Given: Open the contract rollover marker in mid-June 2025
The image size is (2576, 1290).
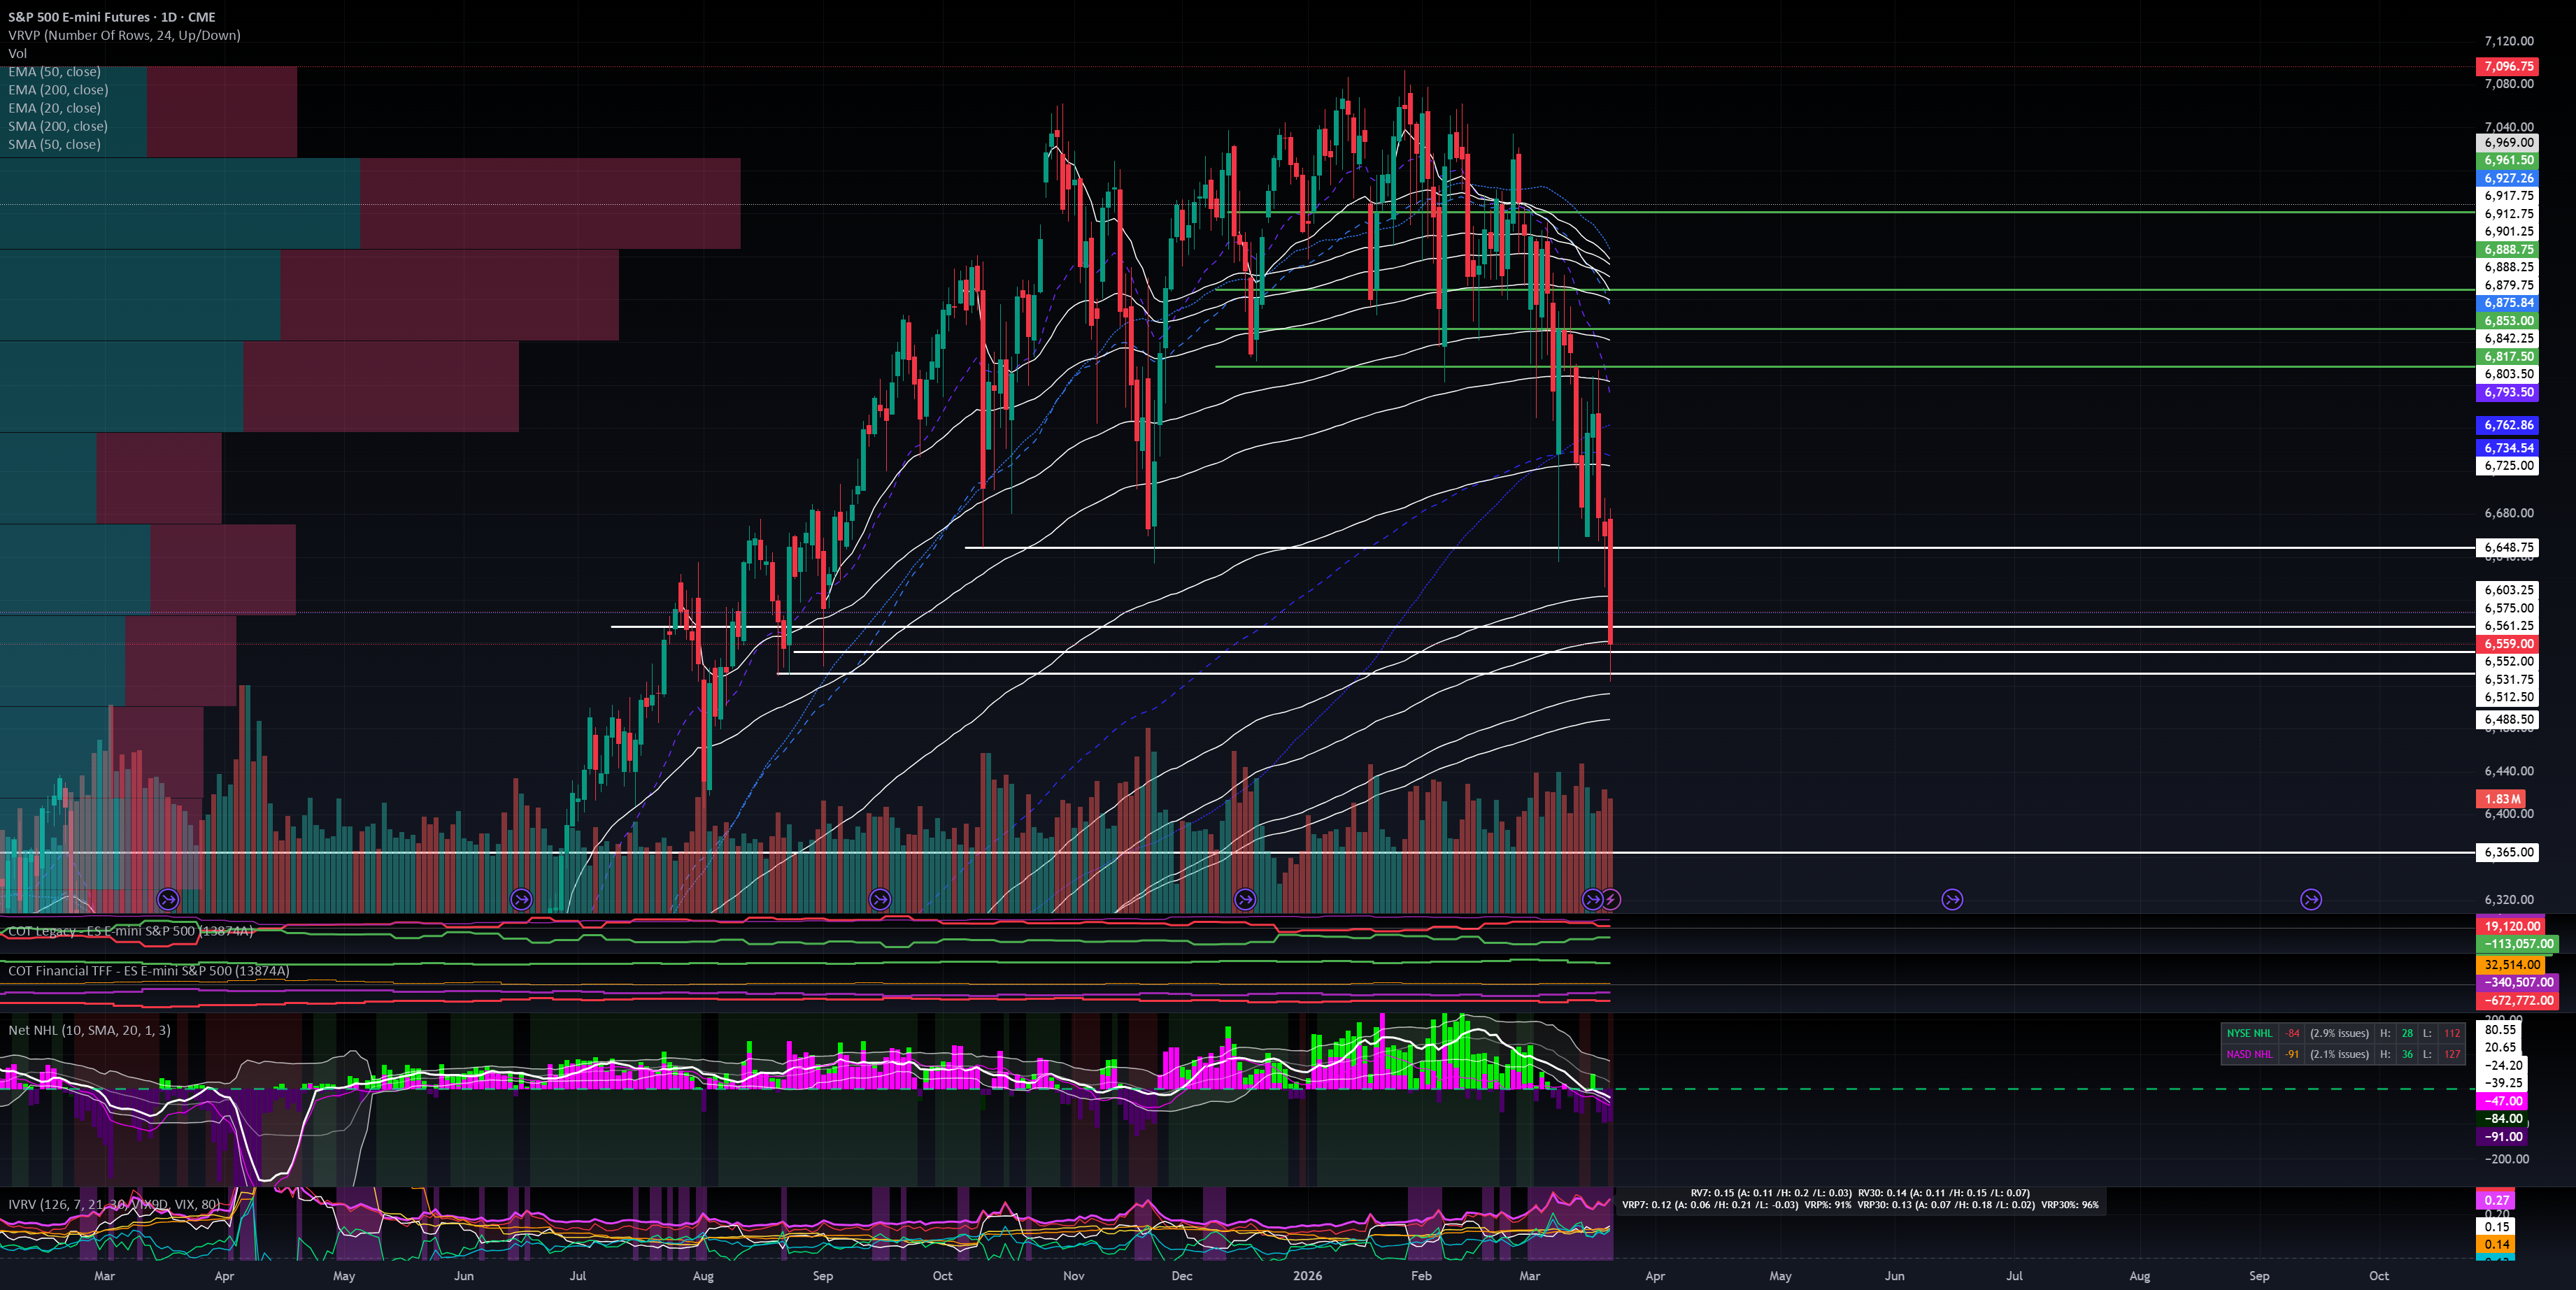Looking at the screenshot, I should point(521,899).
